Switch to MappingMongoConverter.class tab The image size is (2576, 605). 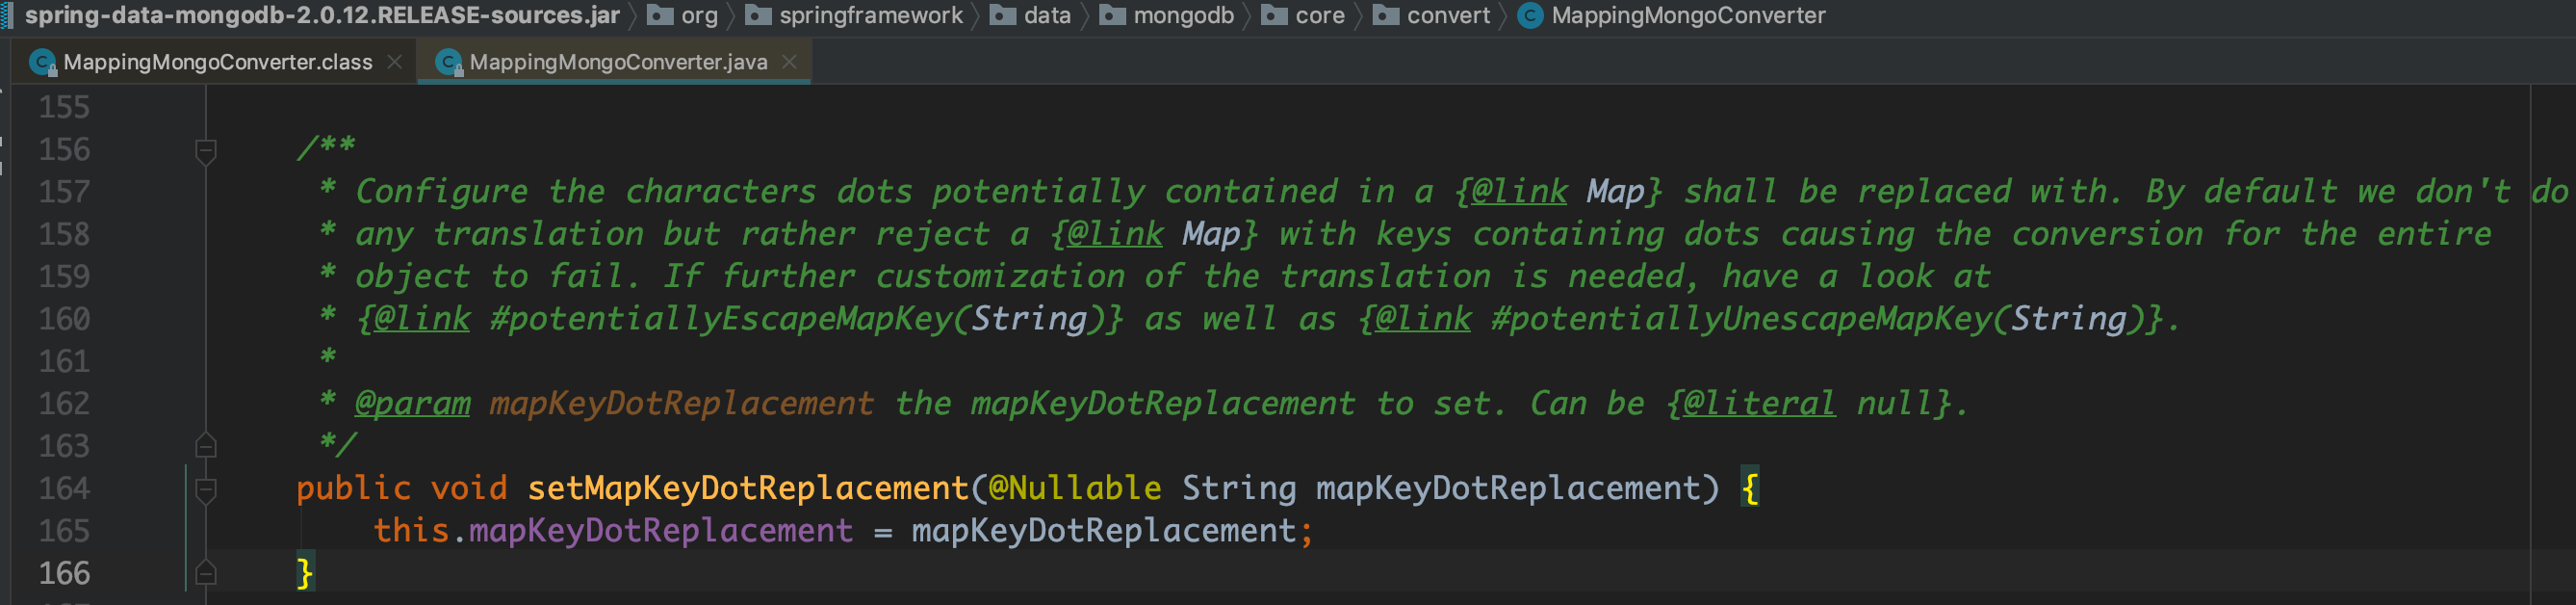tap(217, 62)
